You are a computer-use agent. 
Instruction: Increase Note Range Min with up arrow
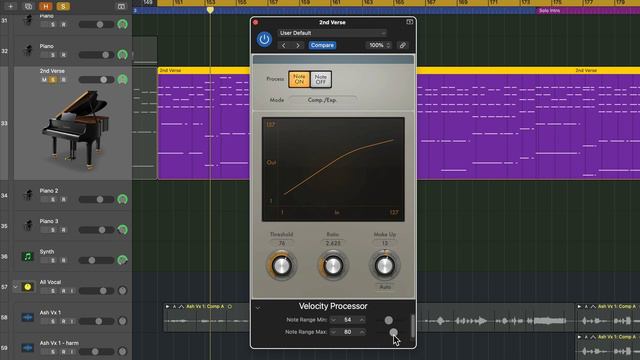click(362, 320)
